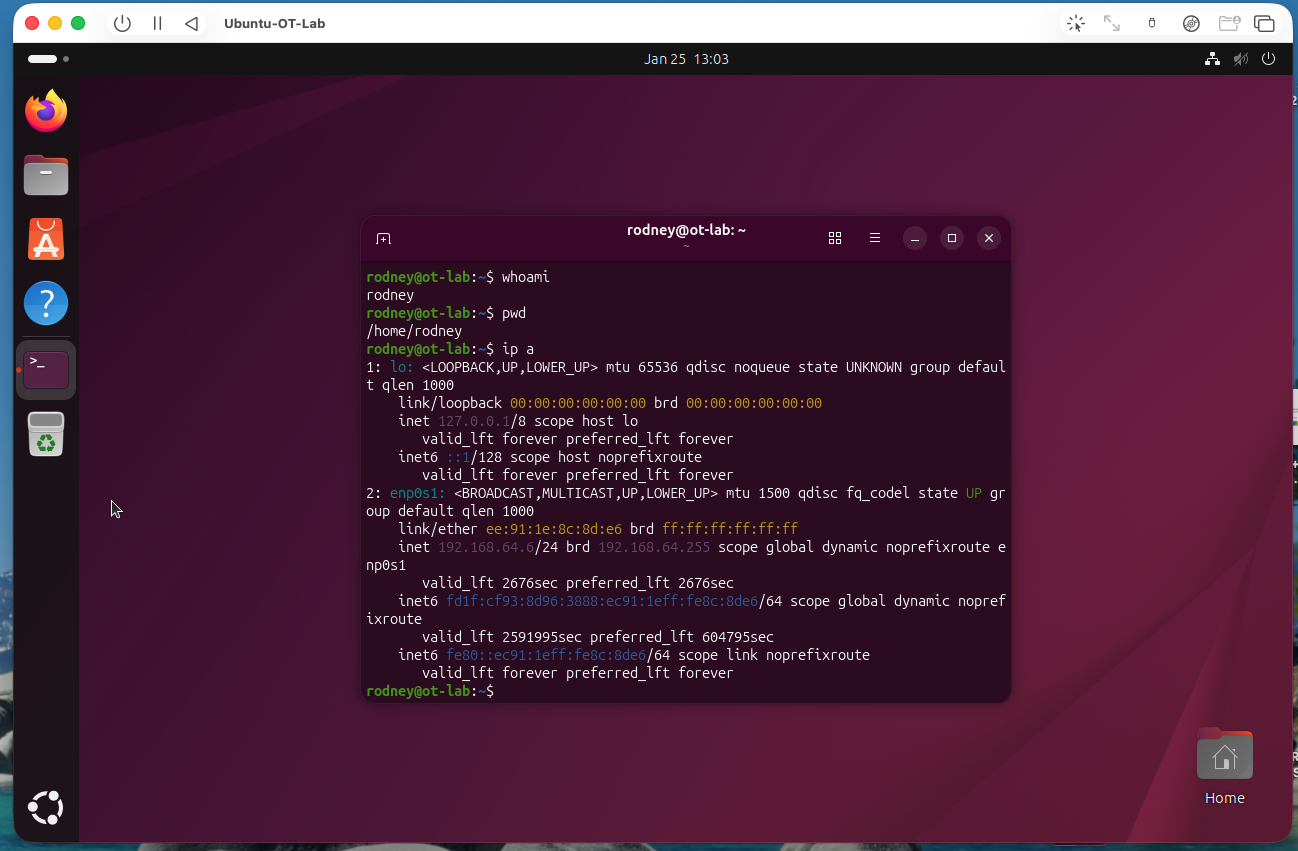Click the VM power button
The width and height of the screenshot is (1298, 851).
click(122, 23)
